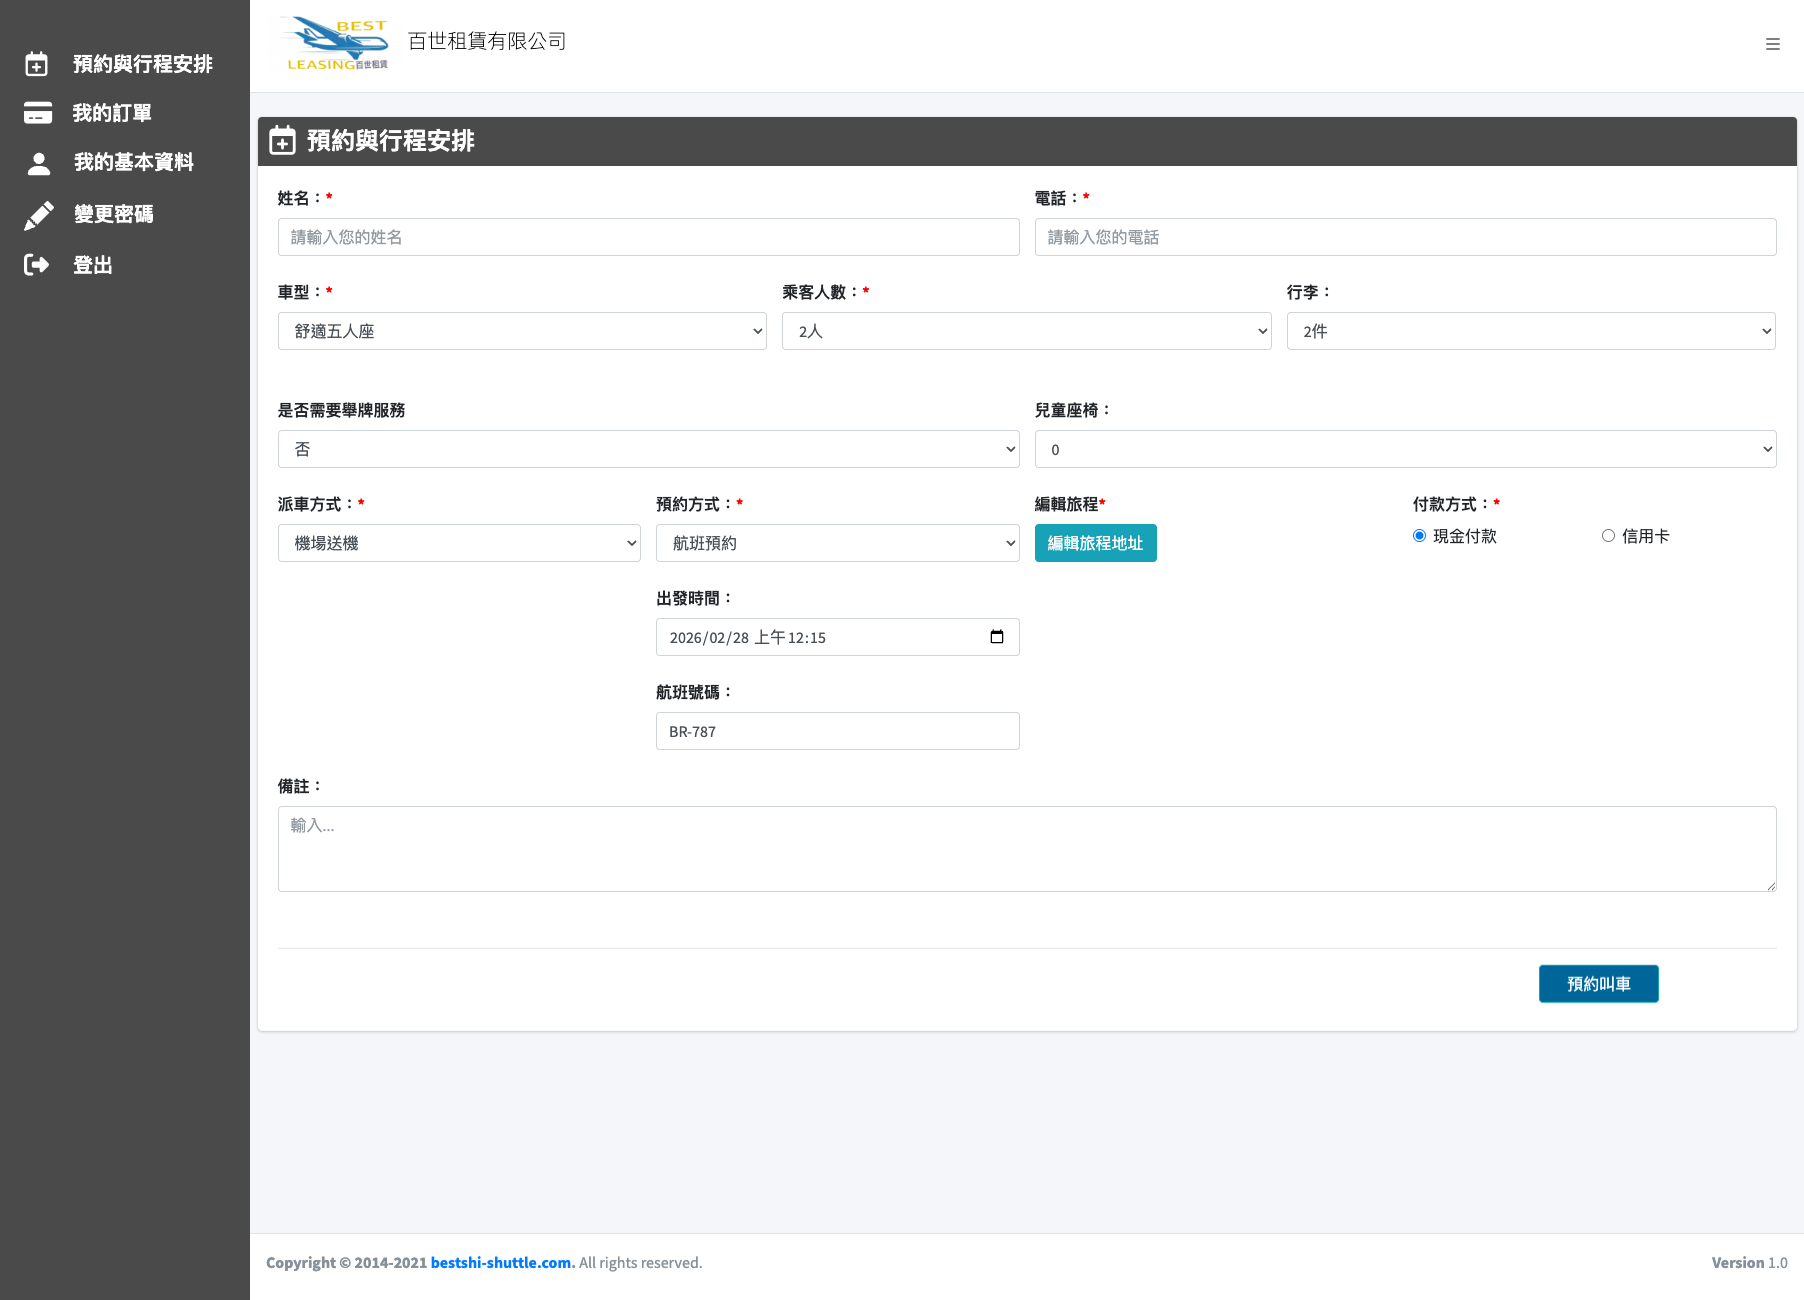Open the 派車方式 dispatch method dropdown
1804x1300 pixels.
459,543
